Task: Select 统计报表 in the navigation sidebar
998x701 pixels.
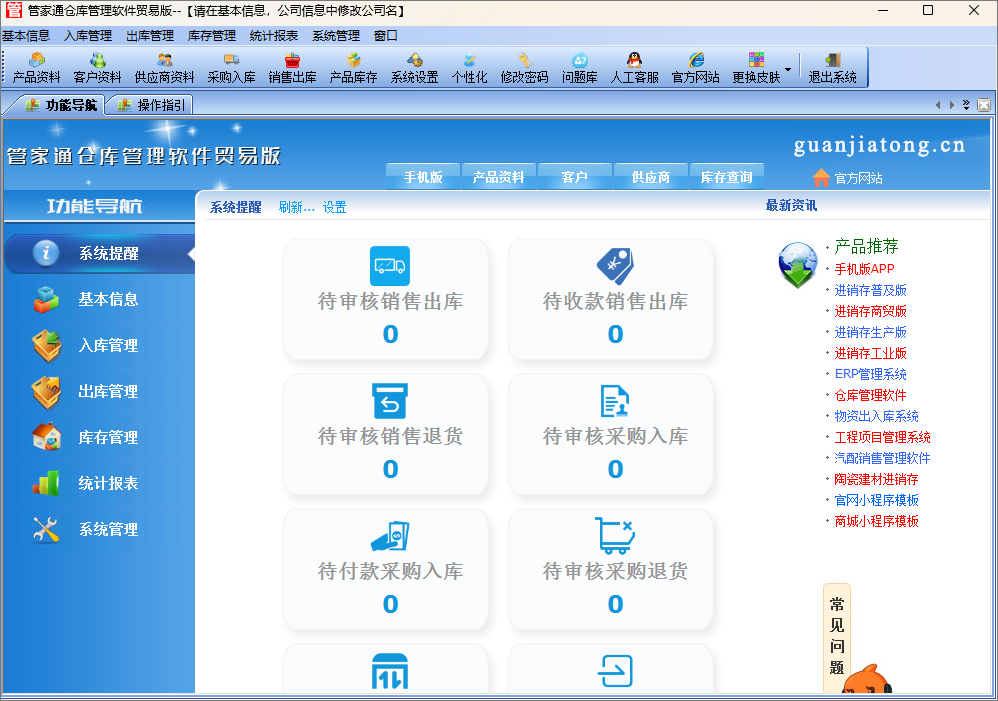Action: pyautogui.click(x=99, y=483)
